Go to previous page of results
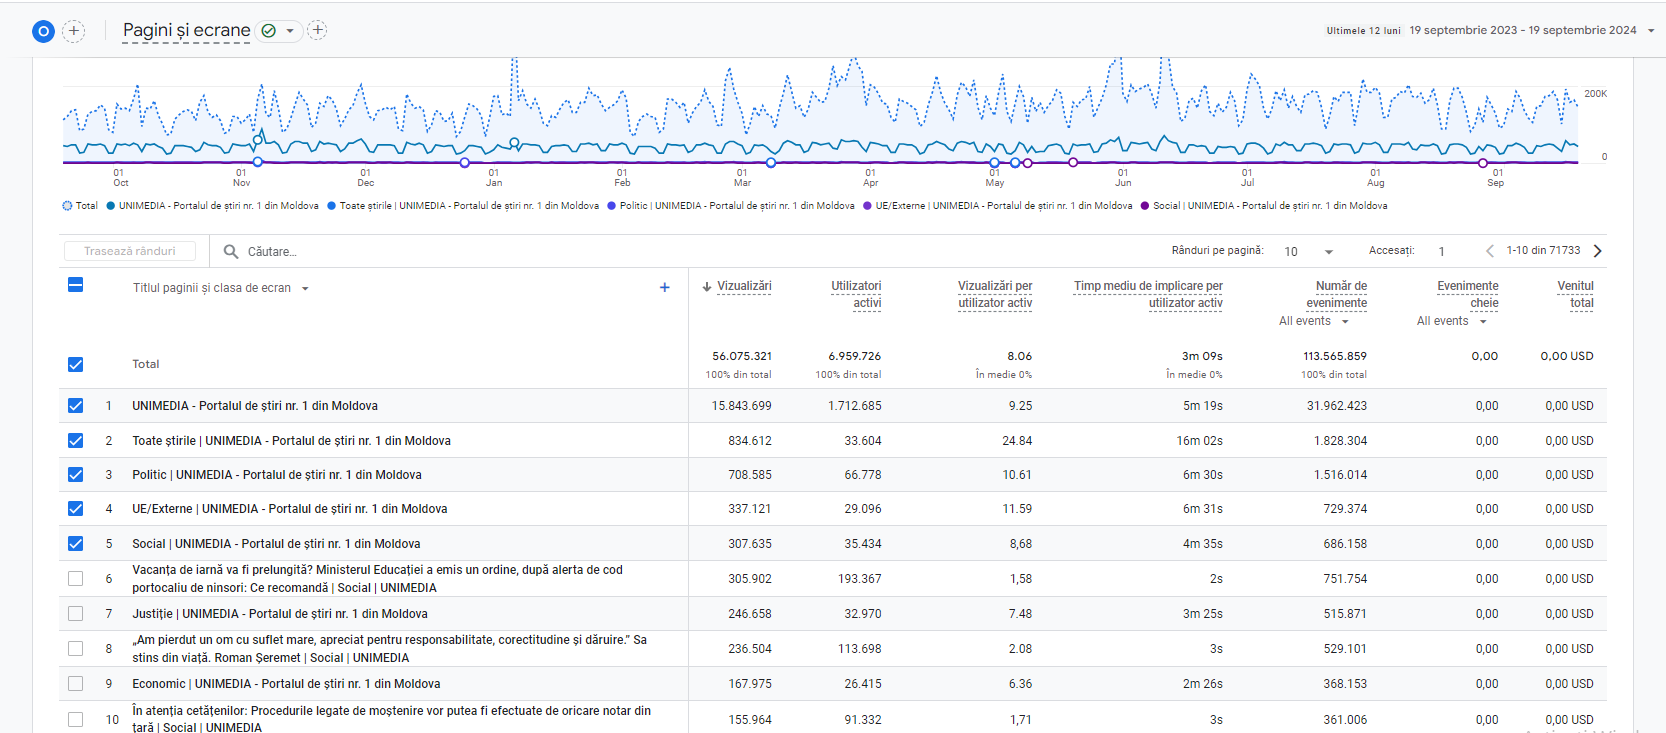This screenshot has height=733, width=1666. coord(1490,251)
